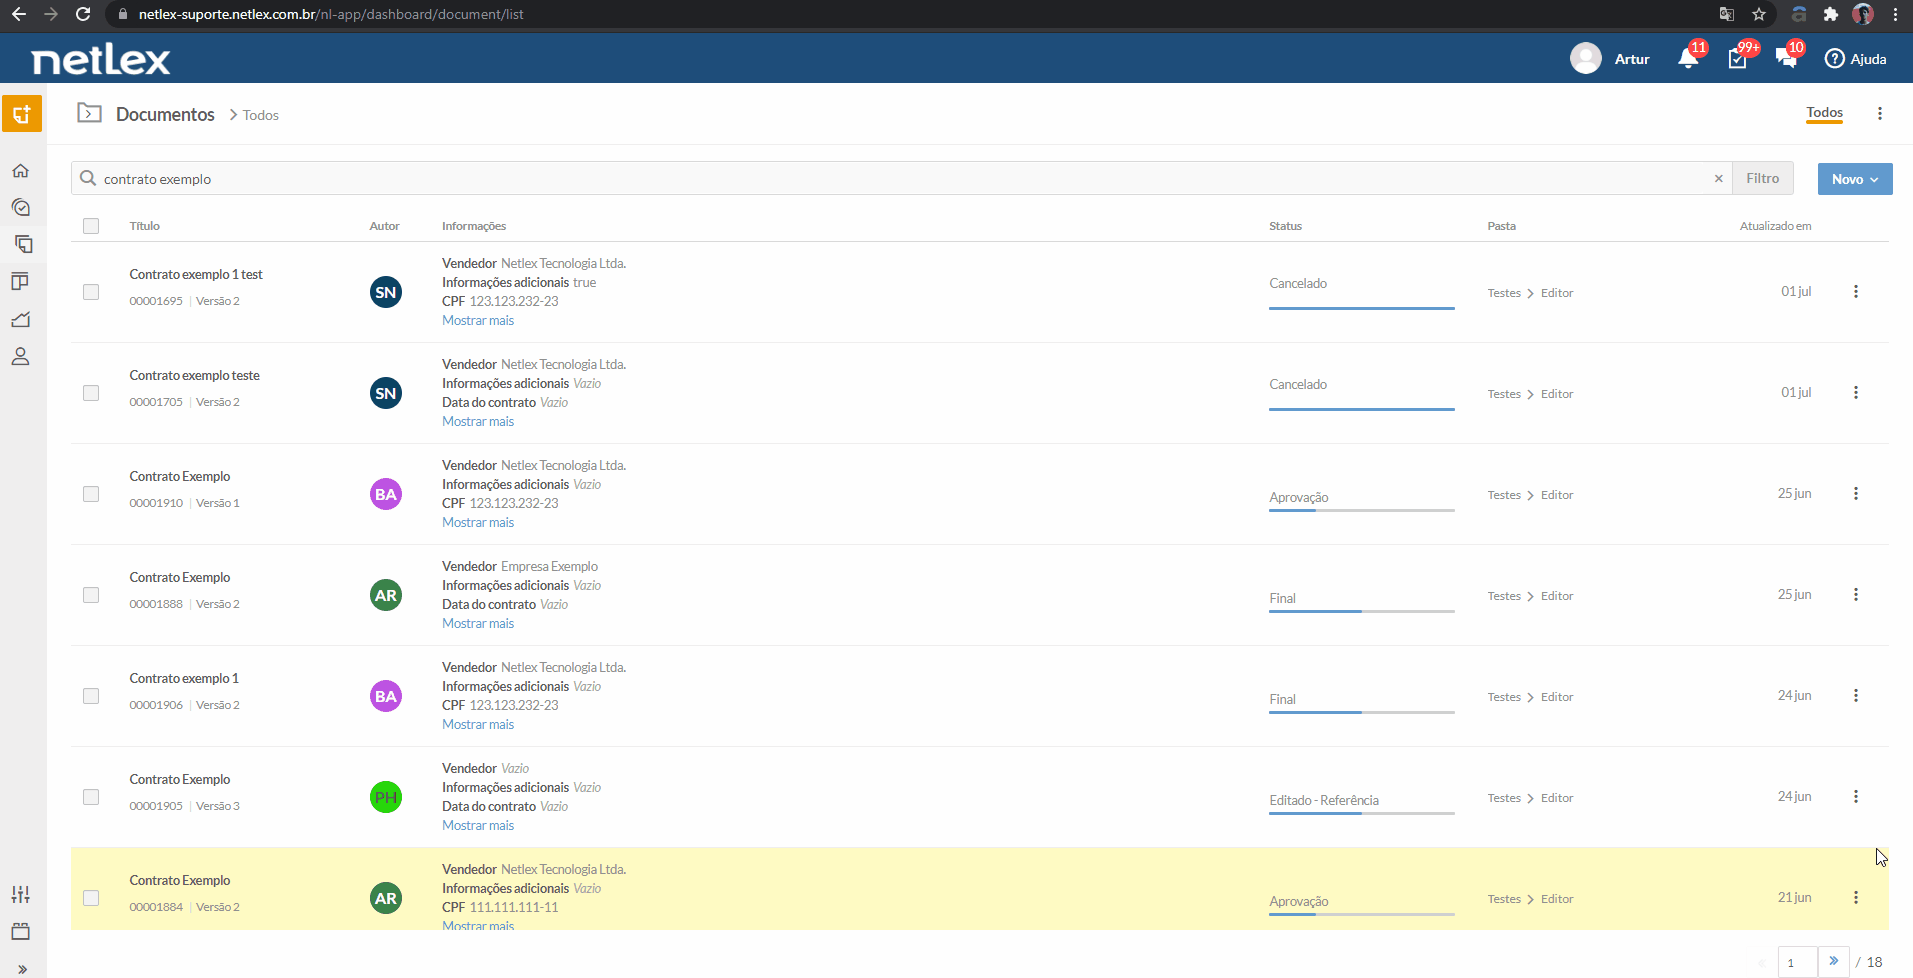1913x978 pixels.
Task: Expand Mostrar mais for document 00001910
Action: coord(478,523)
